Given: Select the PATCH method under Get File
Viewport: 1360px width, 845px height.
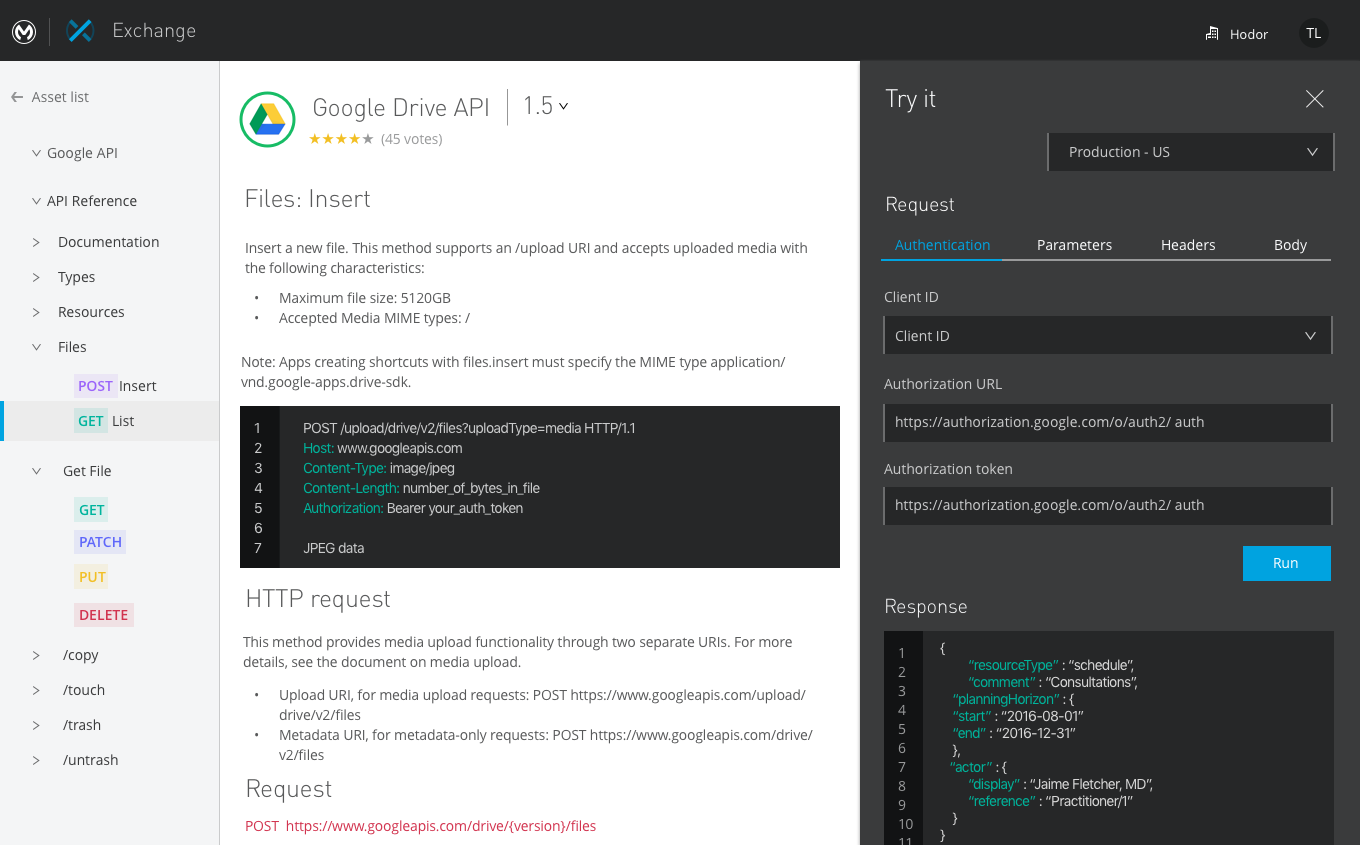Looking at the screenshot, I should (100, 542).
